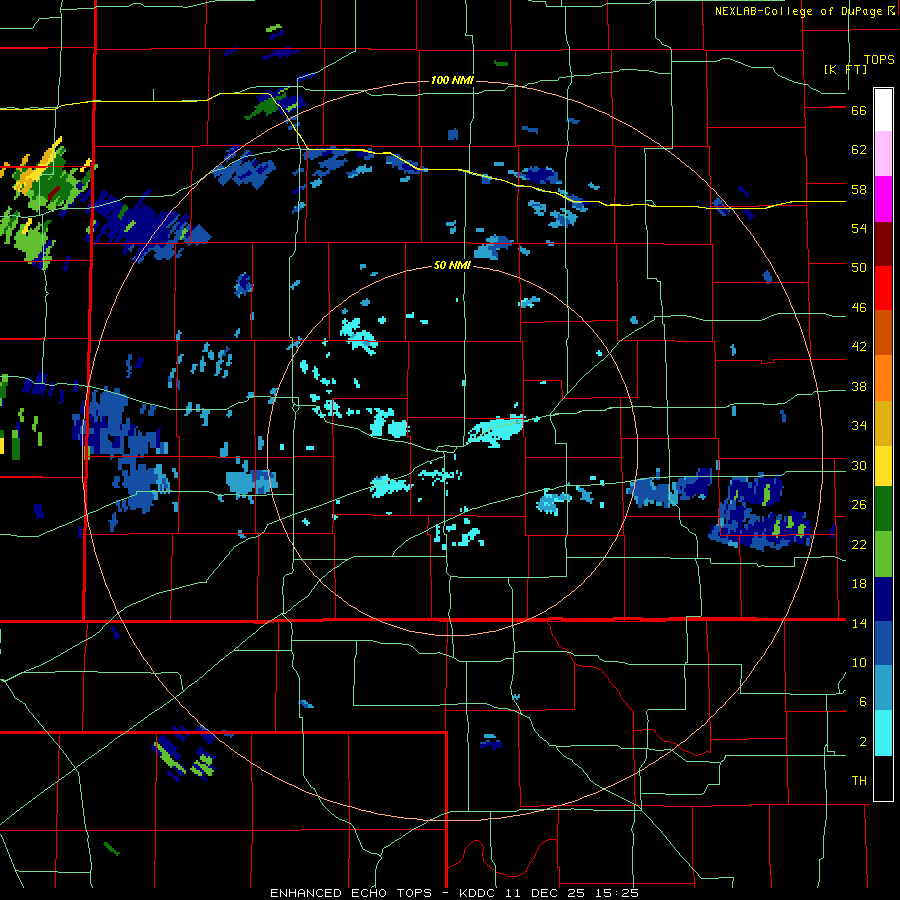
Task: Click the white 66 kft legend swatch
Action: click(x=883, y=110)
